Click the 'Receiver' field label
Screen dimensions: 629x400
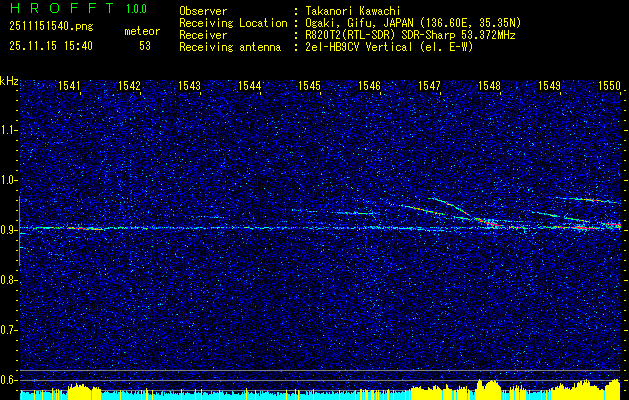203,35
